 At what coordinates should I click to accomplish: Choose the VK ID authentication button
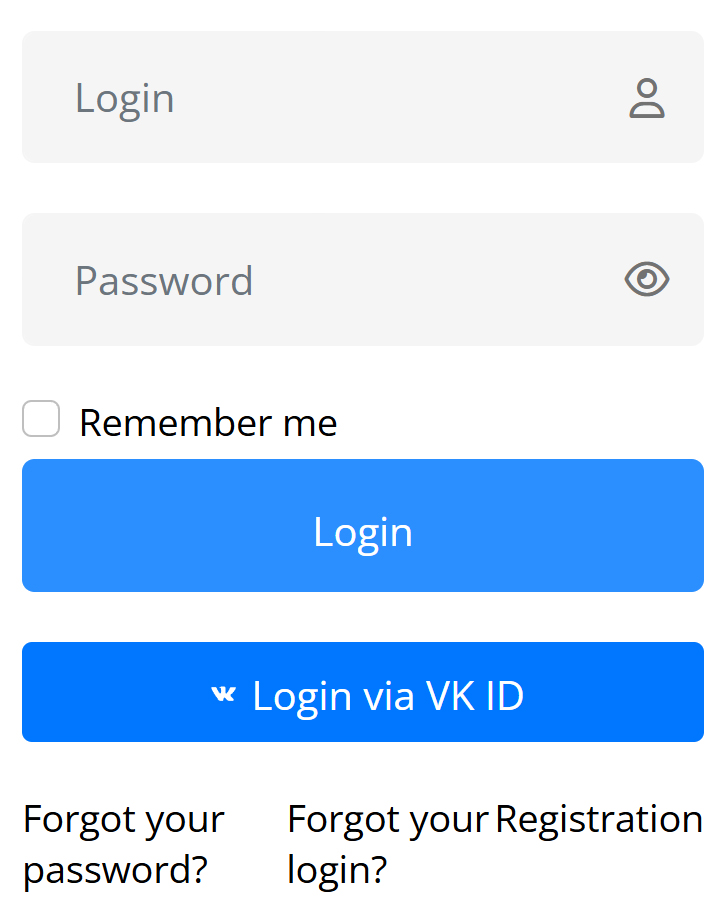point(363,692)
